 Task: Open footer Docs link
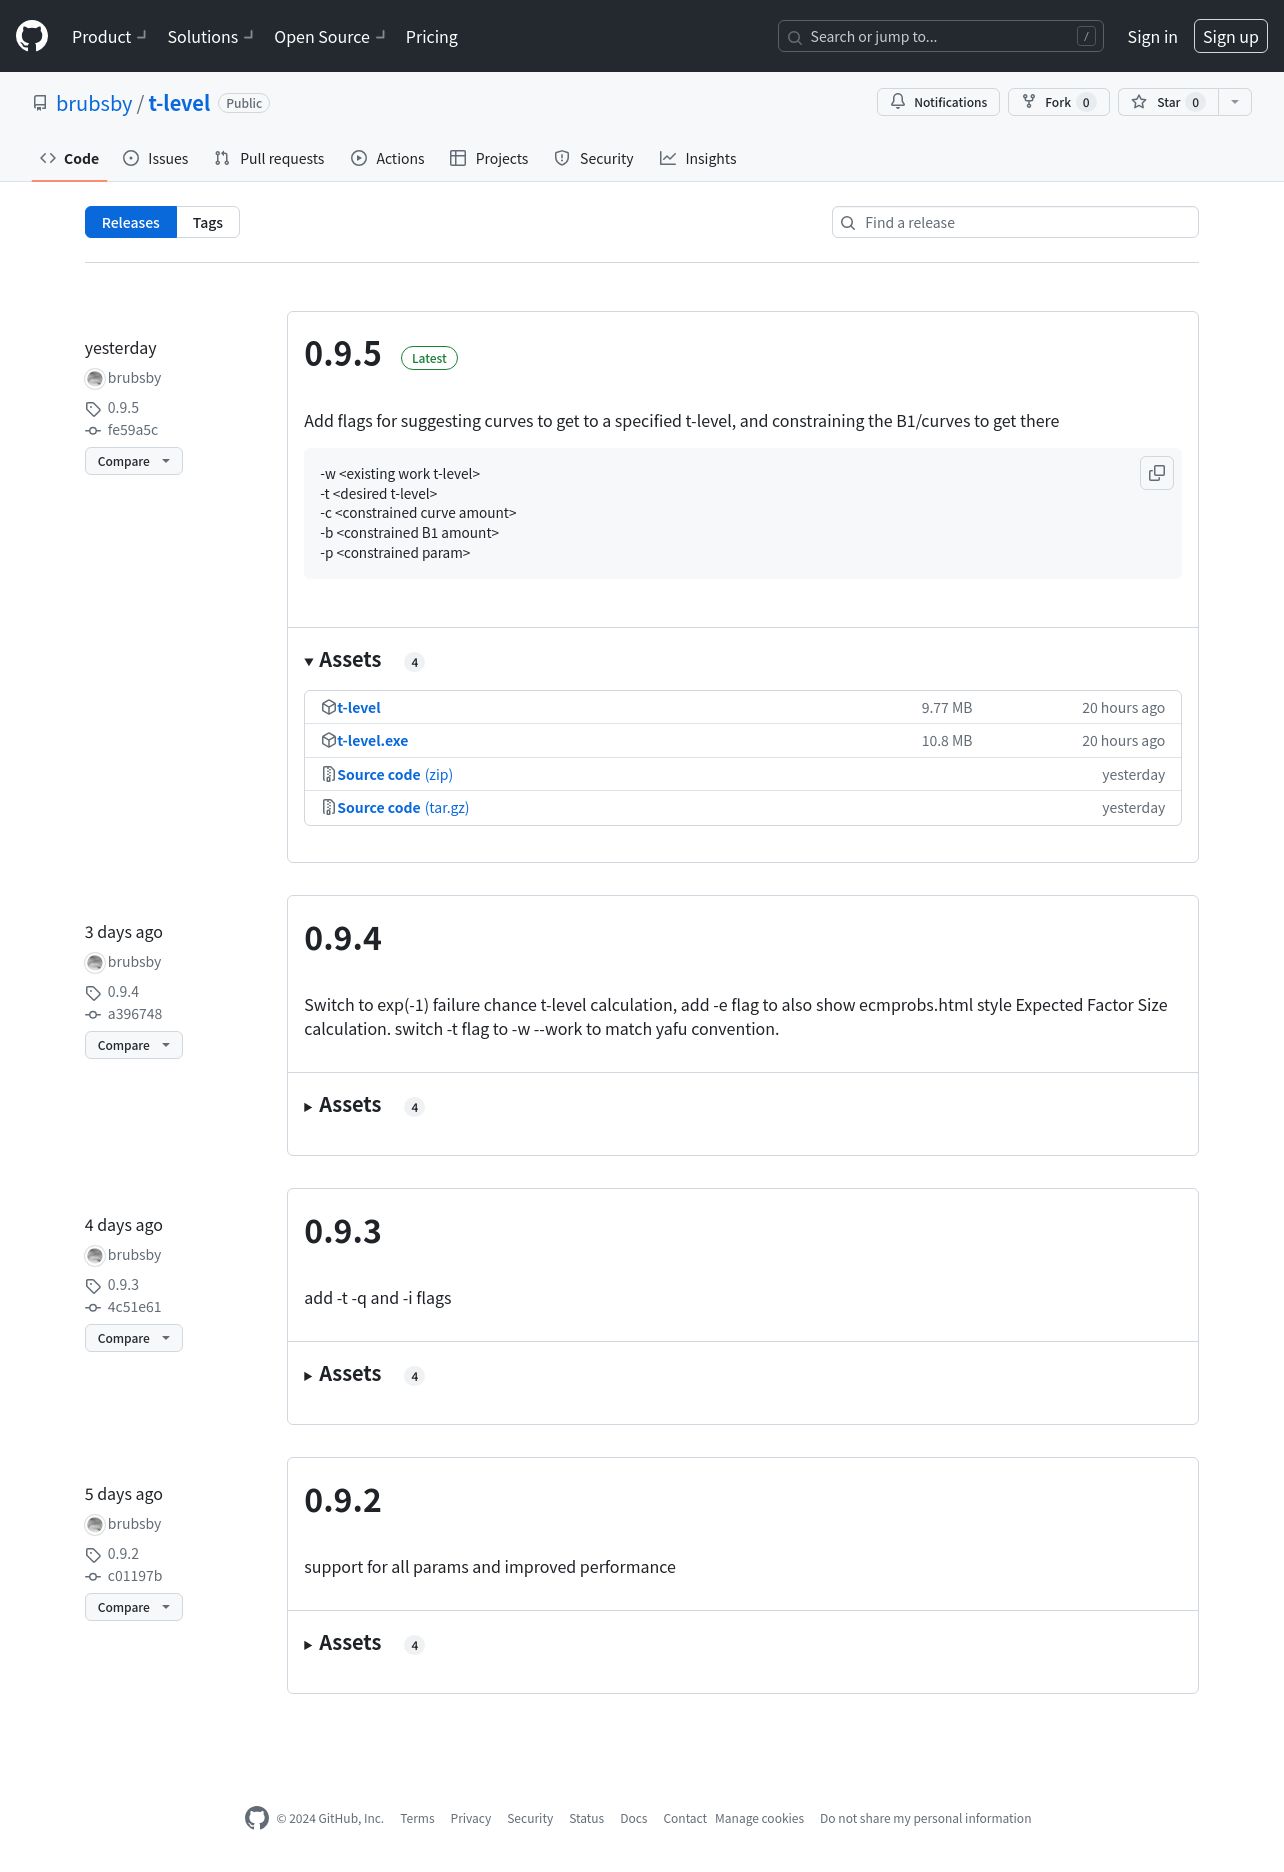[x=633, y=1818]
